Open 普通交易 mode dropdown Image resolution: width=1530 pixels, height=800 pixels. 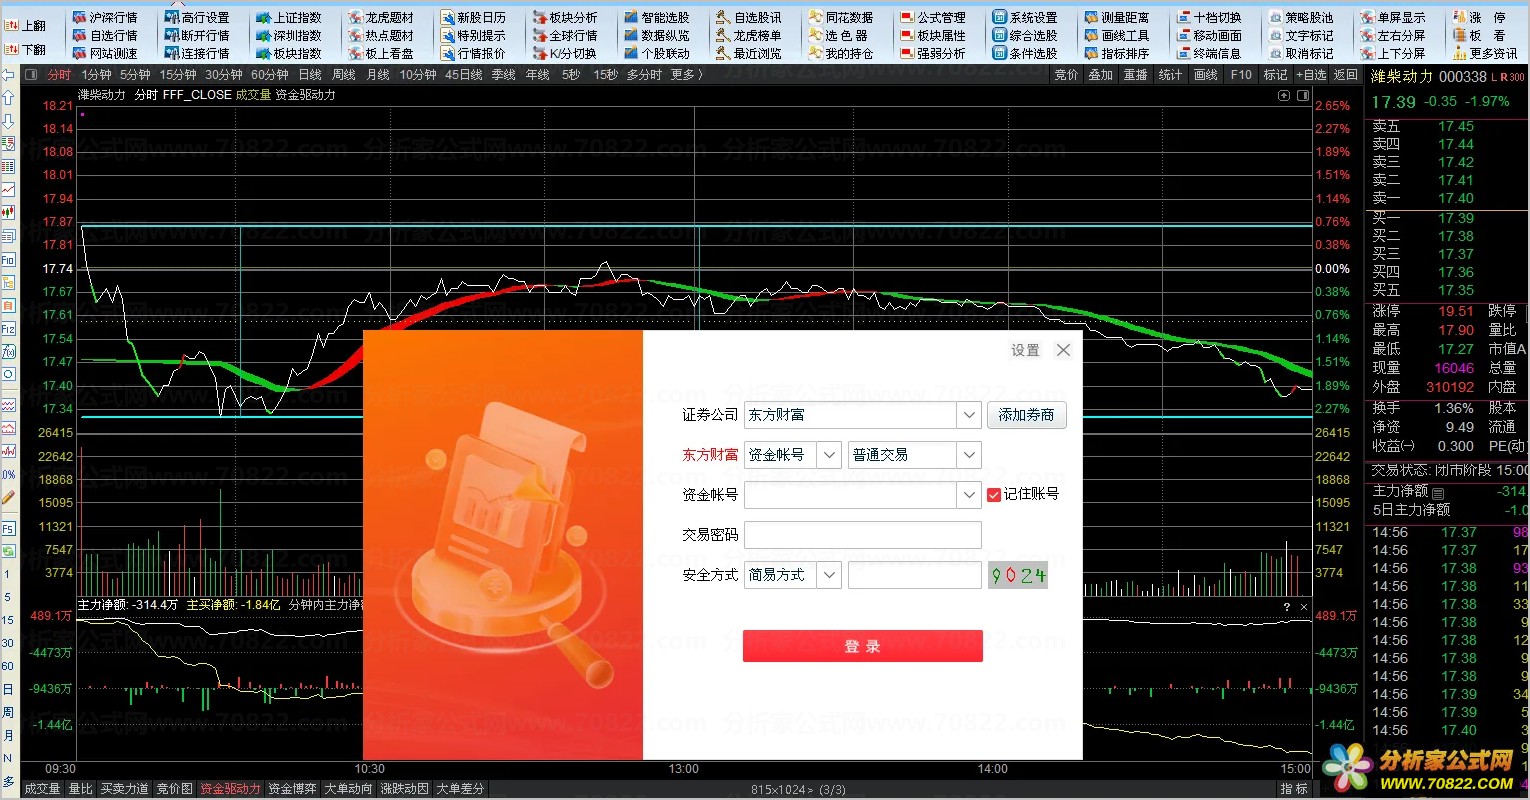[968, 455]
